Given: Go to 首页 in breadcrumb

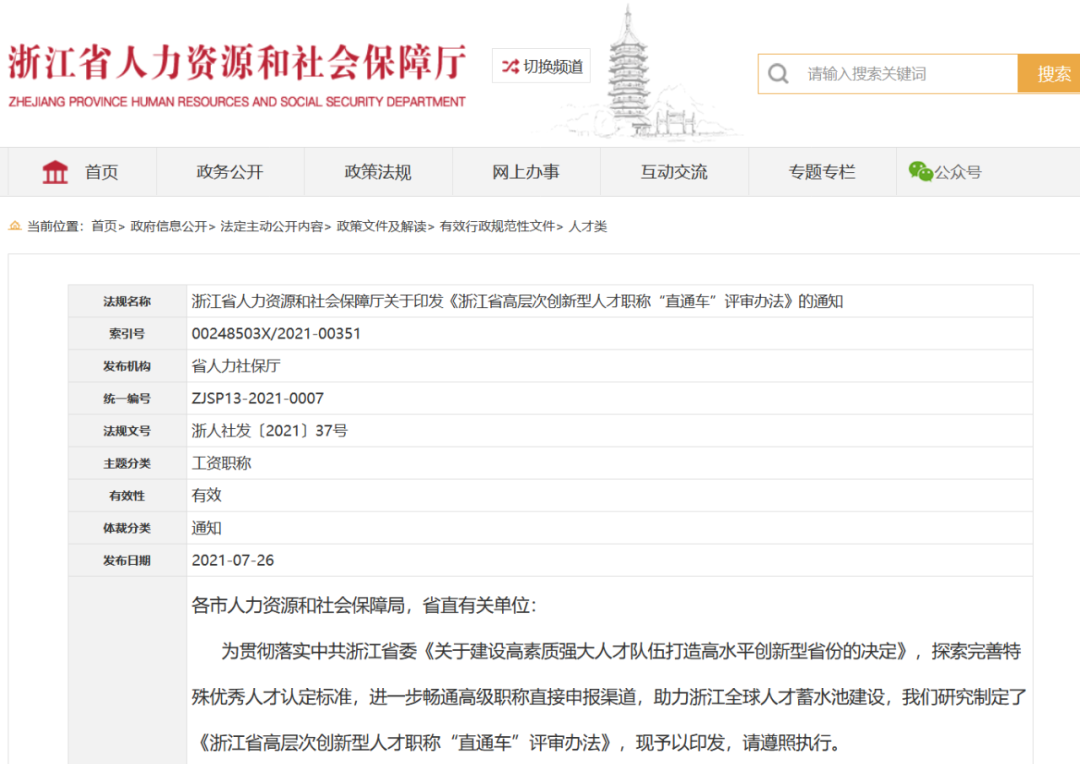Looking at the screenshot, I should [104, 226].
